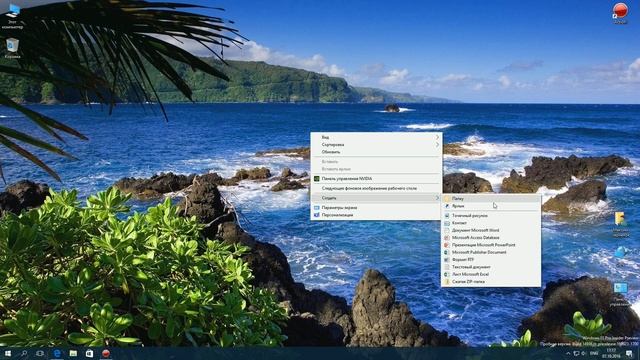
Task: Open the taskbar clock and date
Action: pyautogui.click(x=611, y=353)
